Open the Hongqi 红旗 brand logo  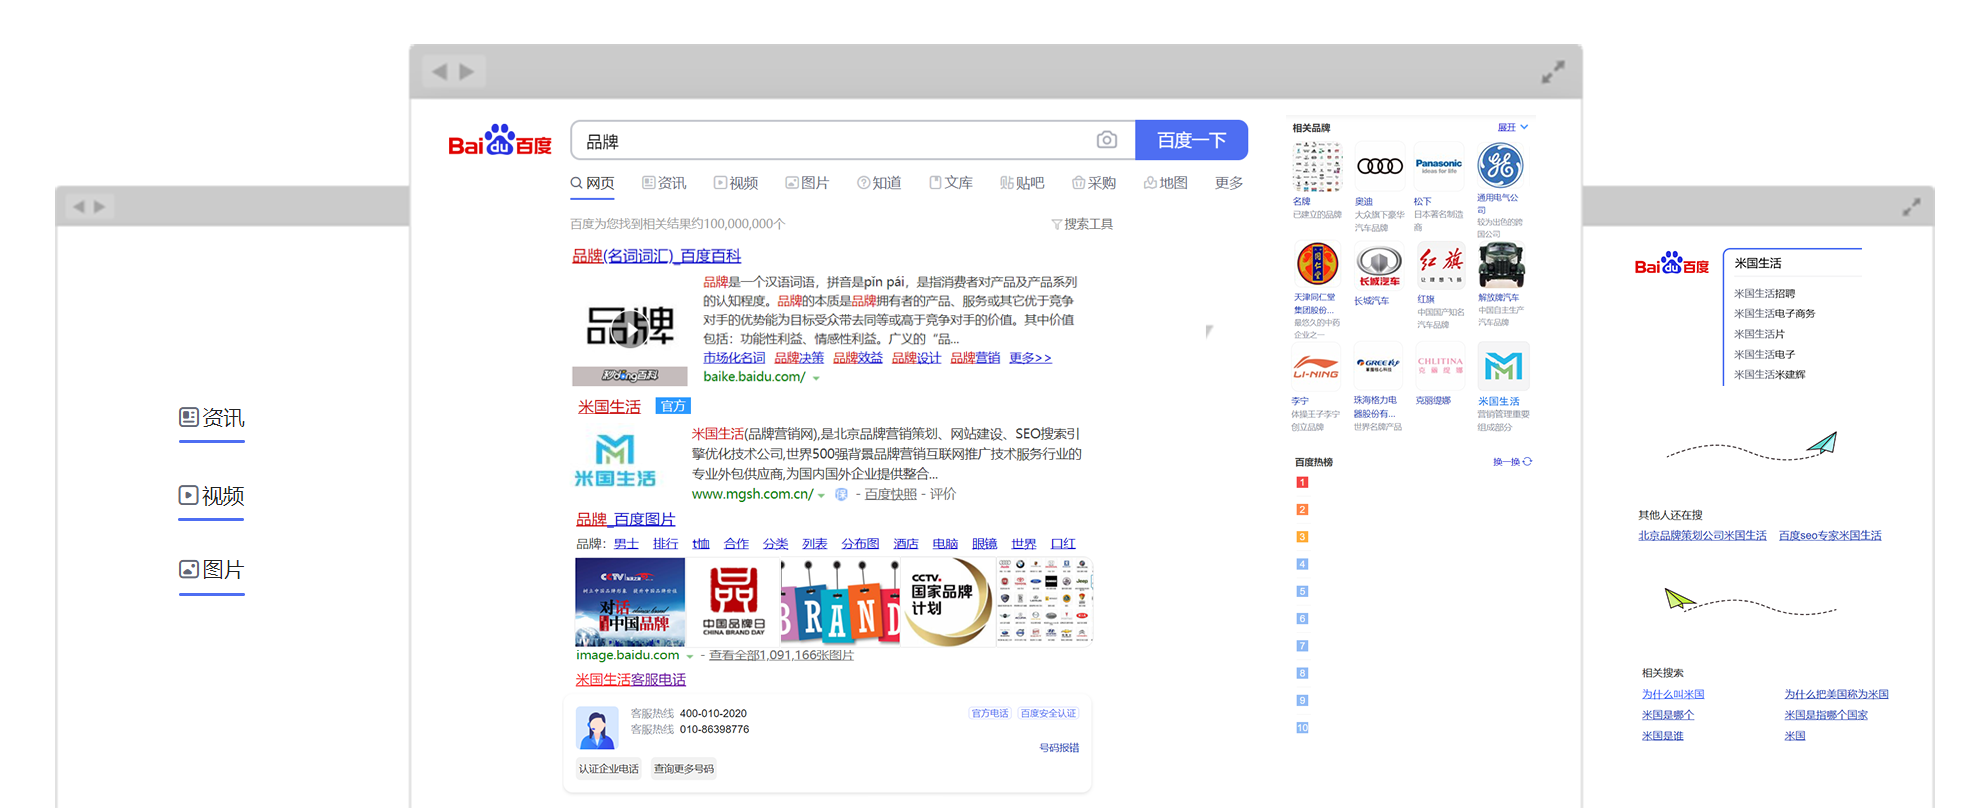pos(1440,265)
